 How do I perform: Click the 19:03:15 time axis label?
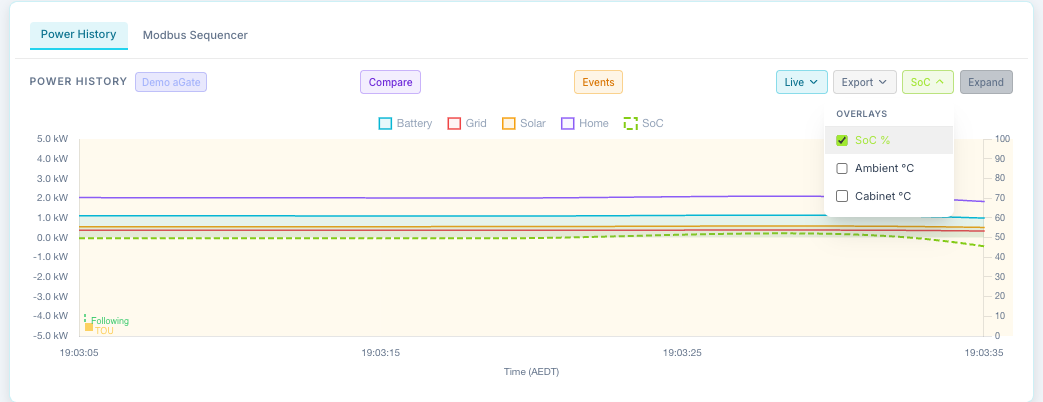coord(380,353)
